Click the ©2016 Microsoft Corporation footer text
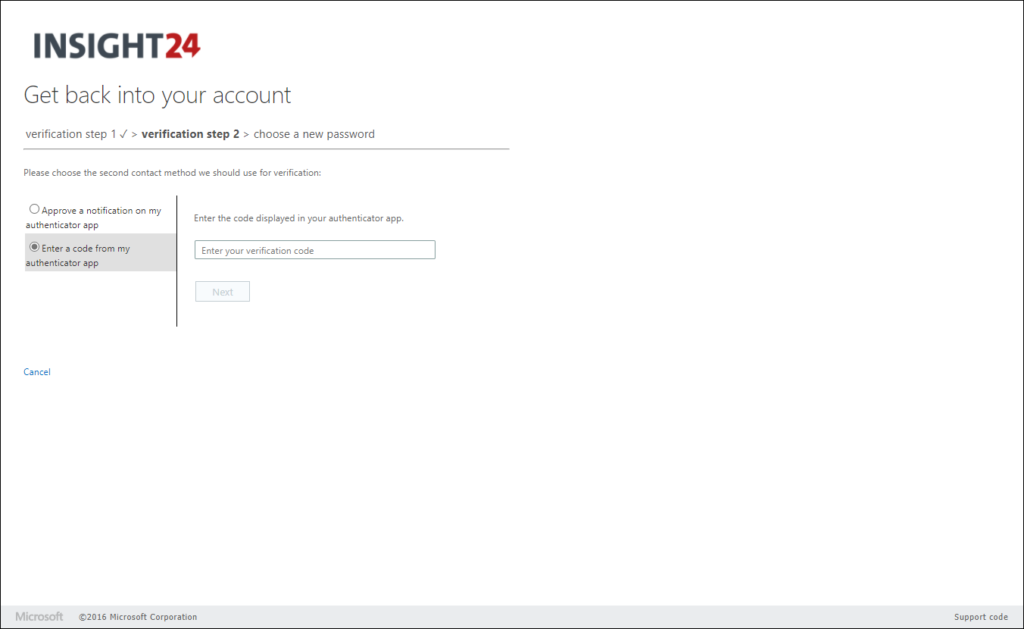Screen dimensions: 1024x629 coord(139,617)
